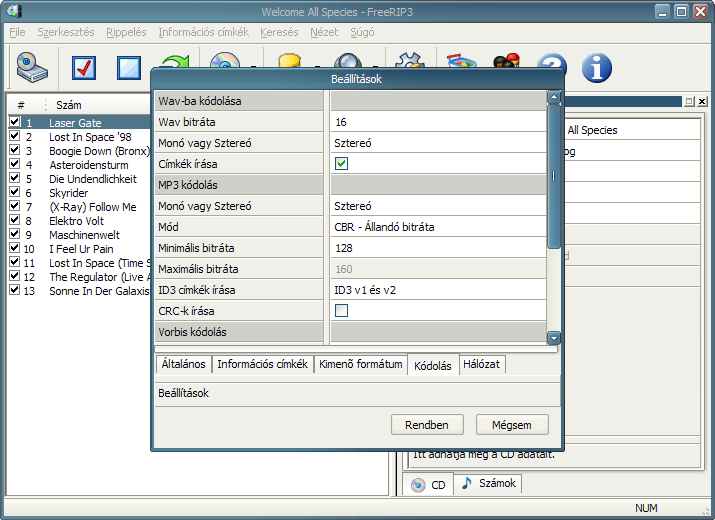
Task: Uncheck track 8 Elektro Volt
Action: (x=15, y=220)
